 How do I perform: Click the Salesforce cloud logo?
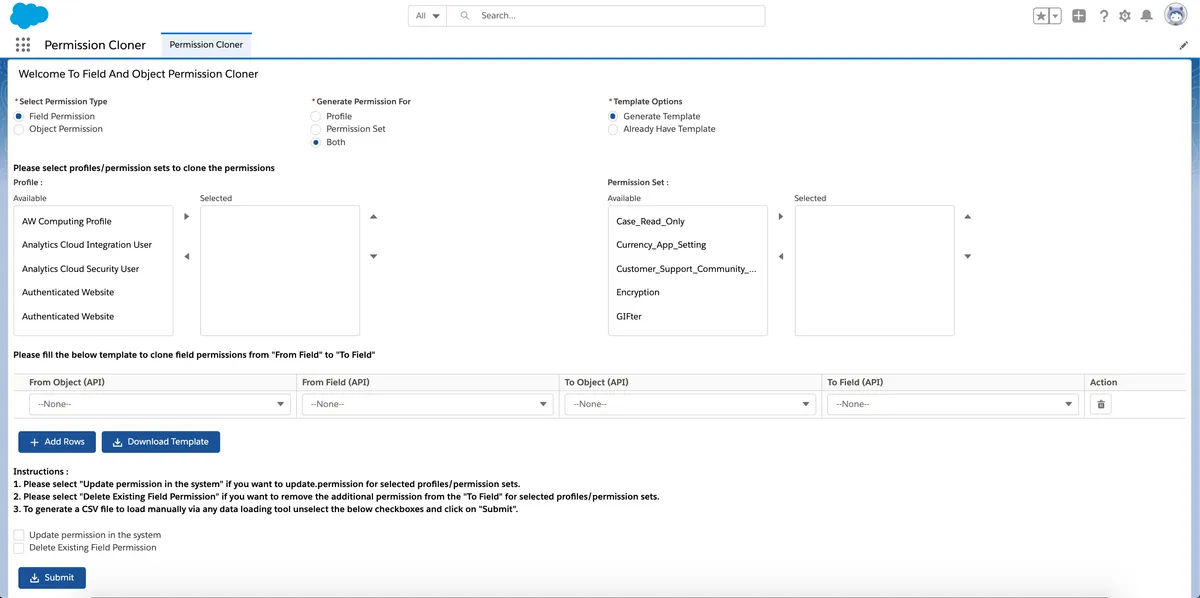[x=29, y=15]
